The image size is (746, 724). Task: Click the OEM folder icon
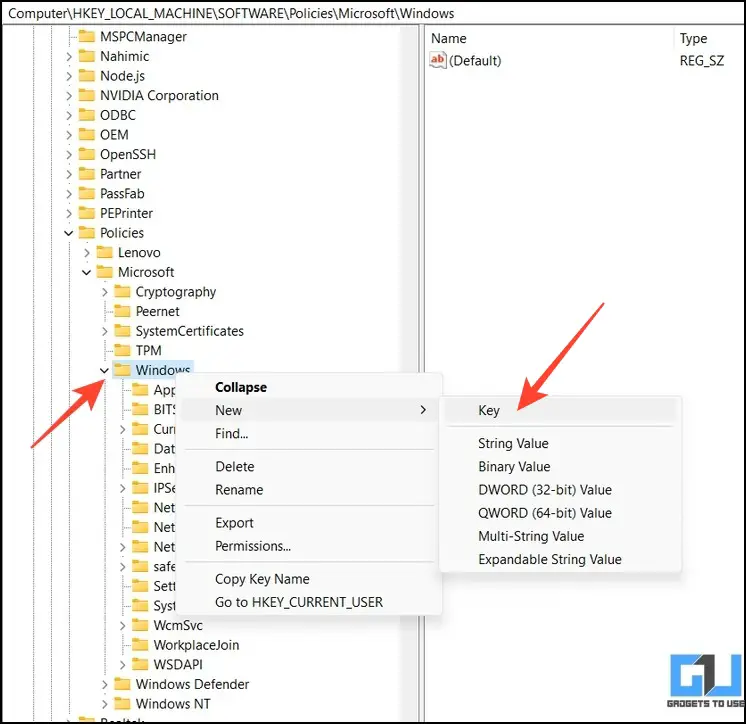click(x=87, y=135)
